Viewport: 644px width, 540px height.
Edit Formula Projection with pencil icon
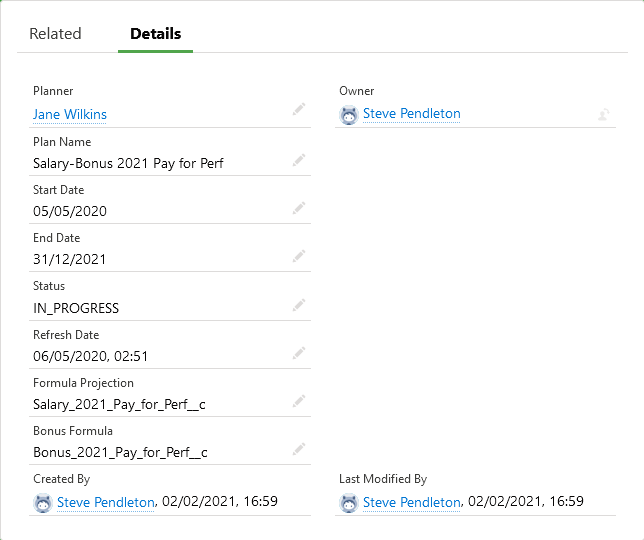pyautogui.click(x=299, y=401)
